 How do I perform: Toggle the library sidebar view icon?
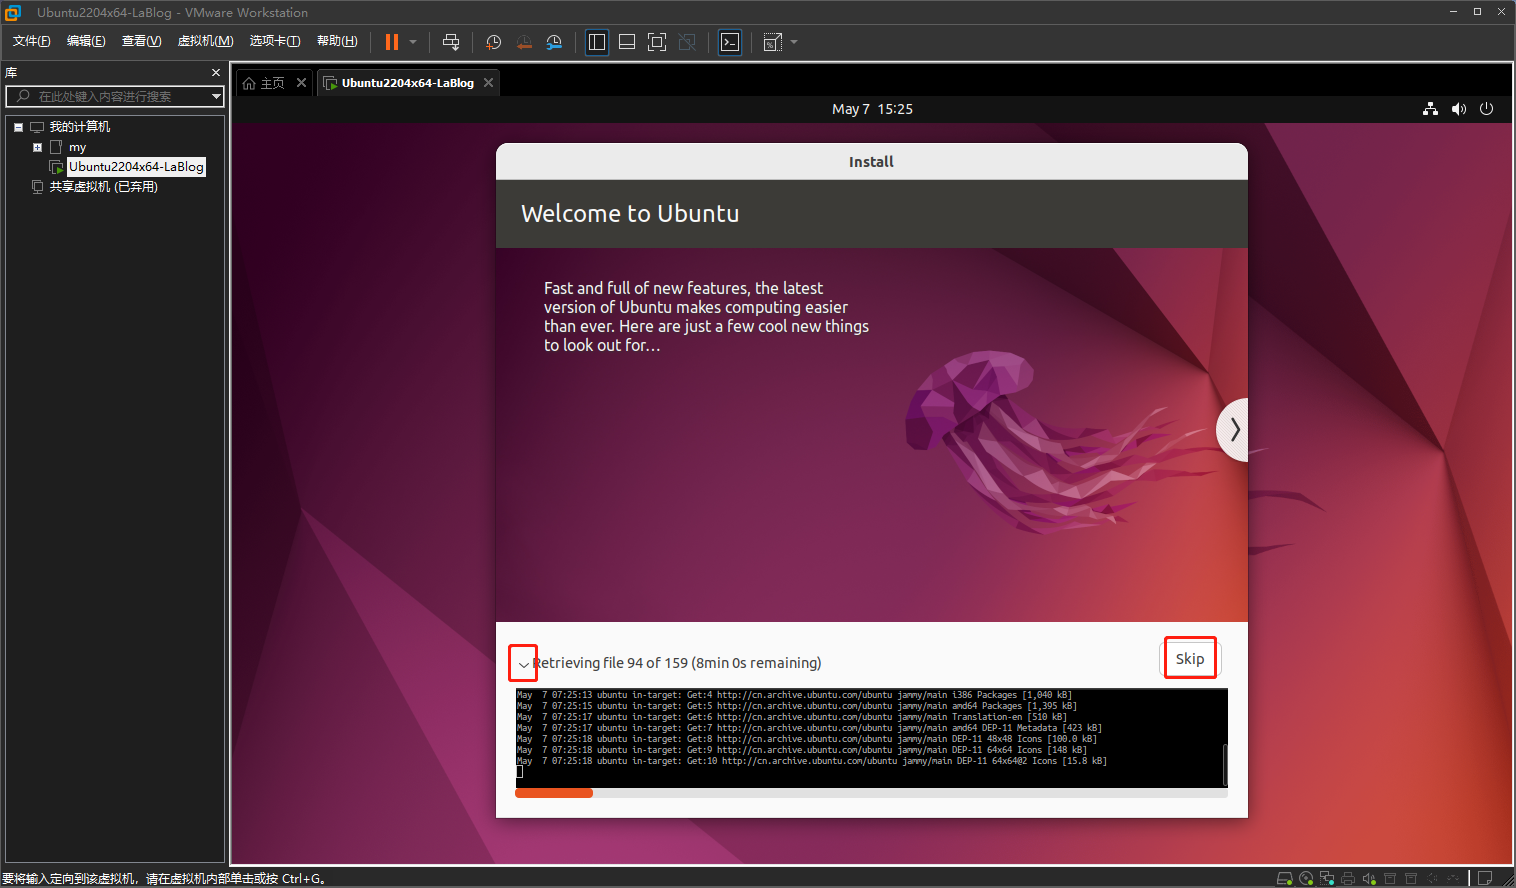[x=597, y=42]
